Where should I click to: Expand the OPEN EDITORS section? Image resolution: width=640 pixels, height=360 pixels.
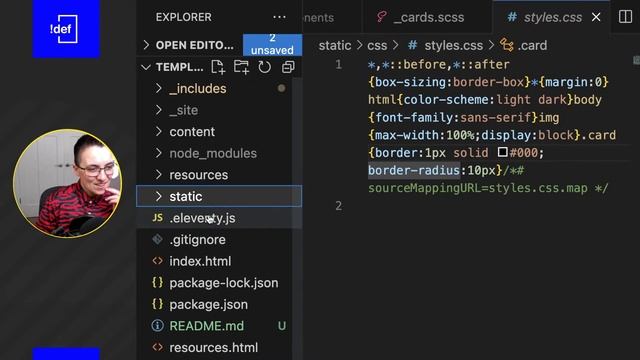[x=146, y=45]
